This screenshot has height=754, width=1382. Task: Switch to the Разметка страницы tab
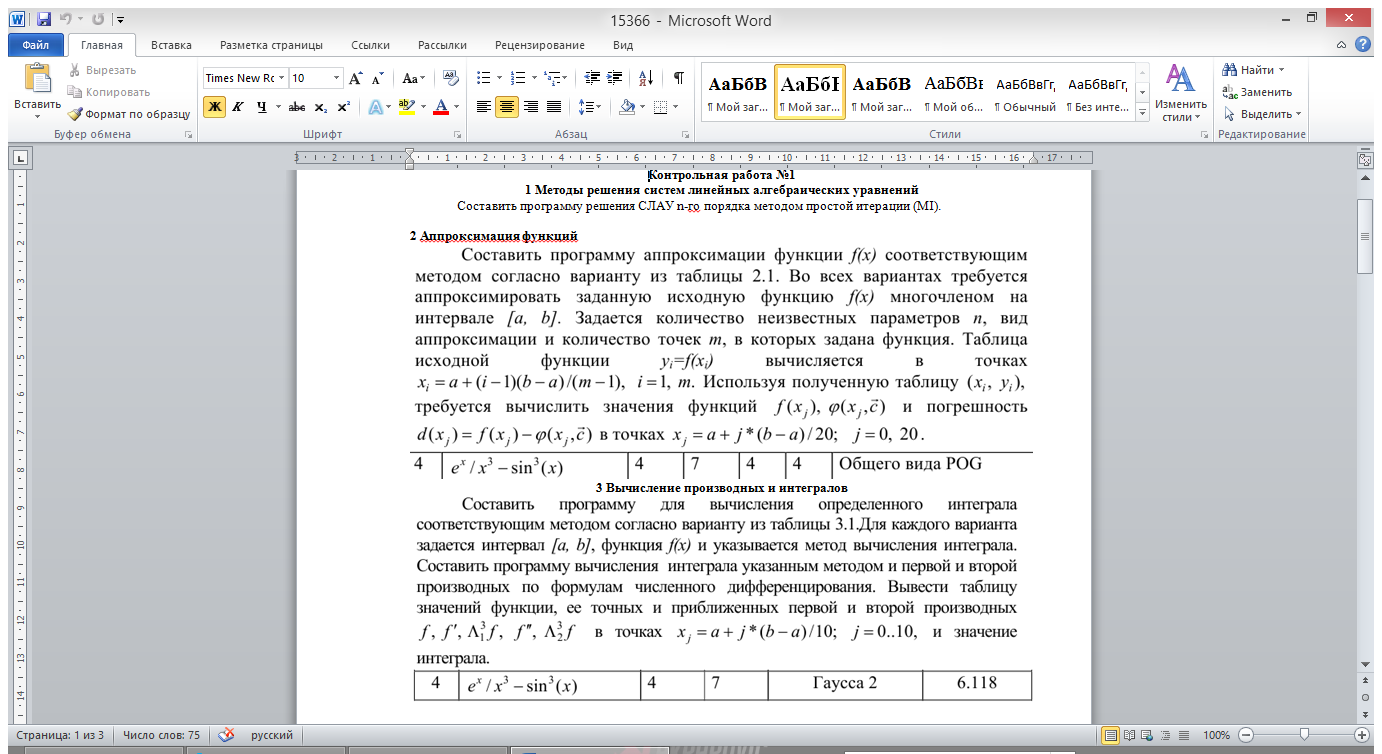click(x=271, y=45)
